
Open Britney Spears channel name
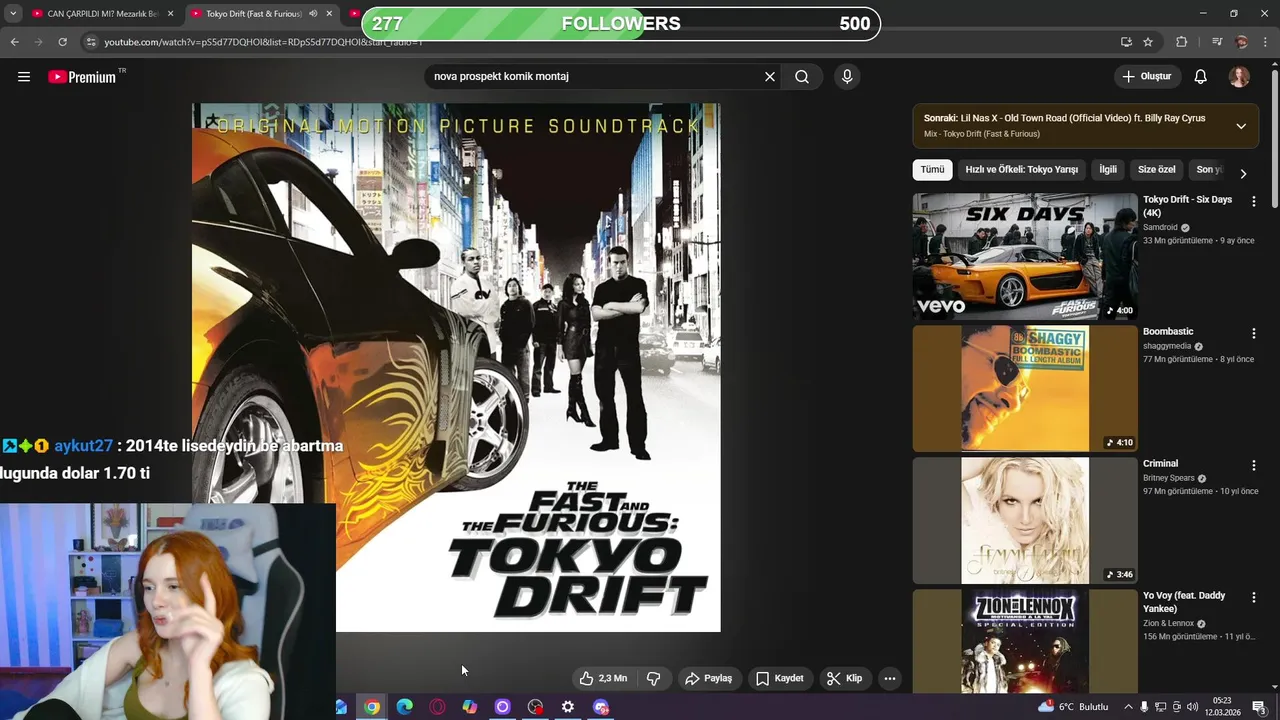1169,478
